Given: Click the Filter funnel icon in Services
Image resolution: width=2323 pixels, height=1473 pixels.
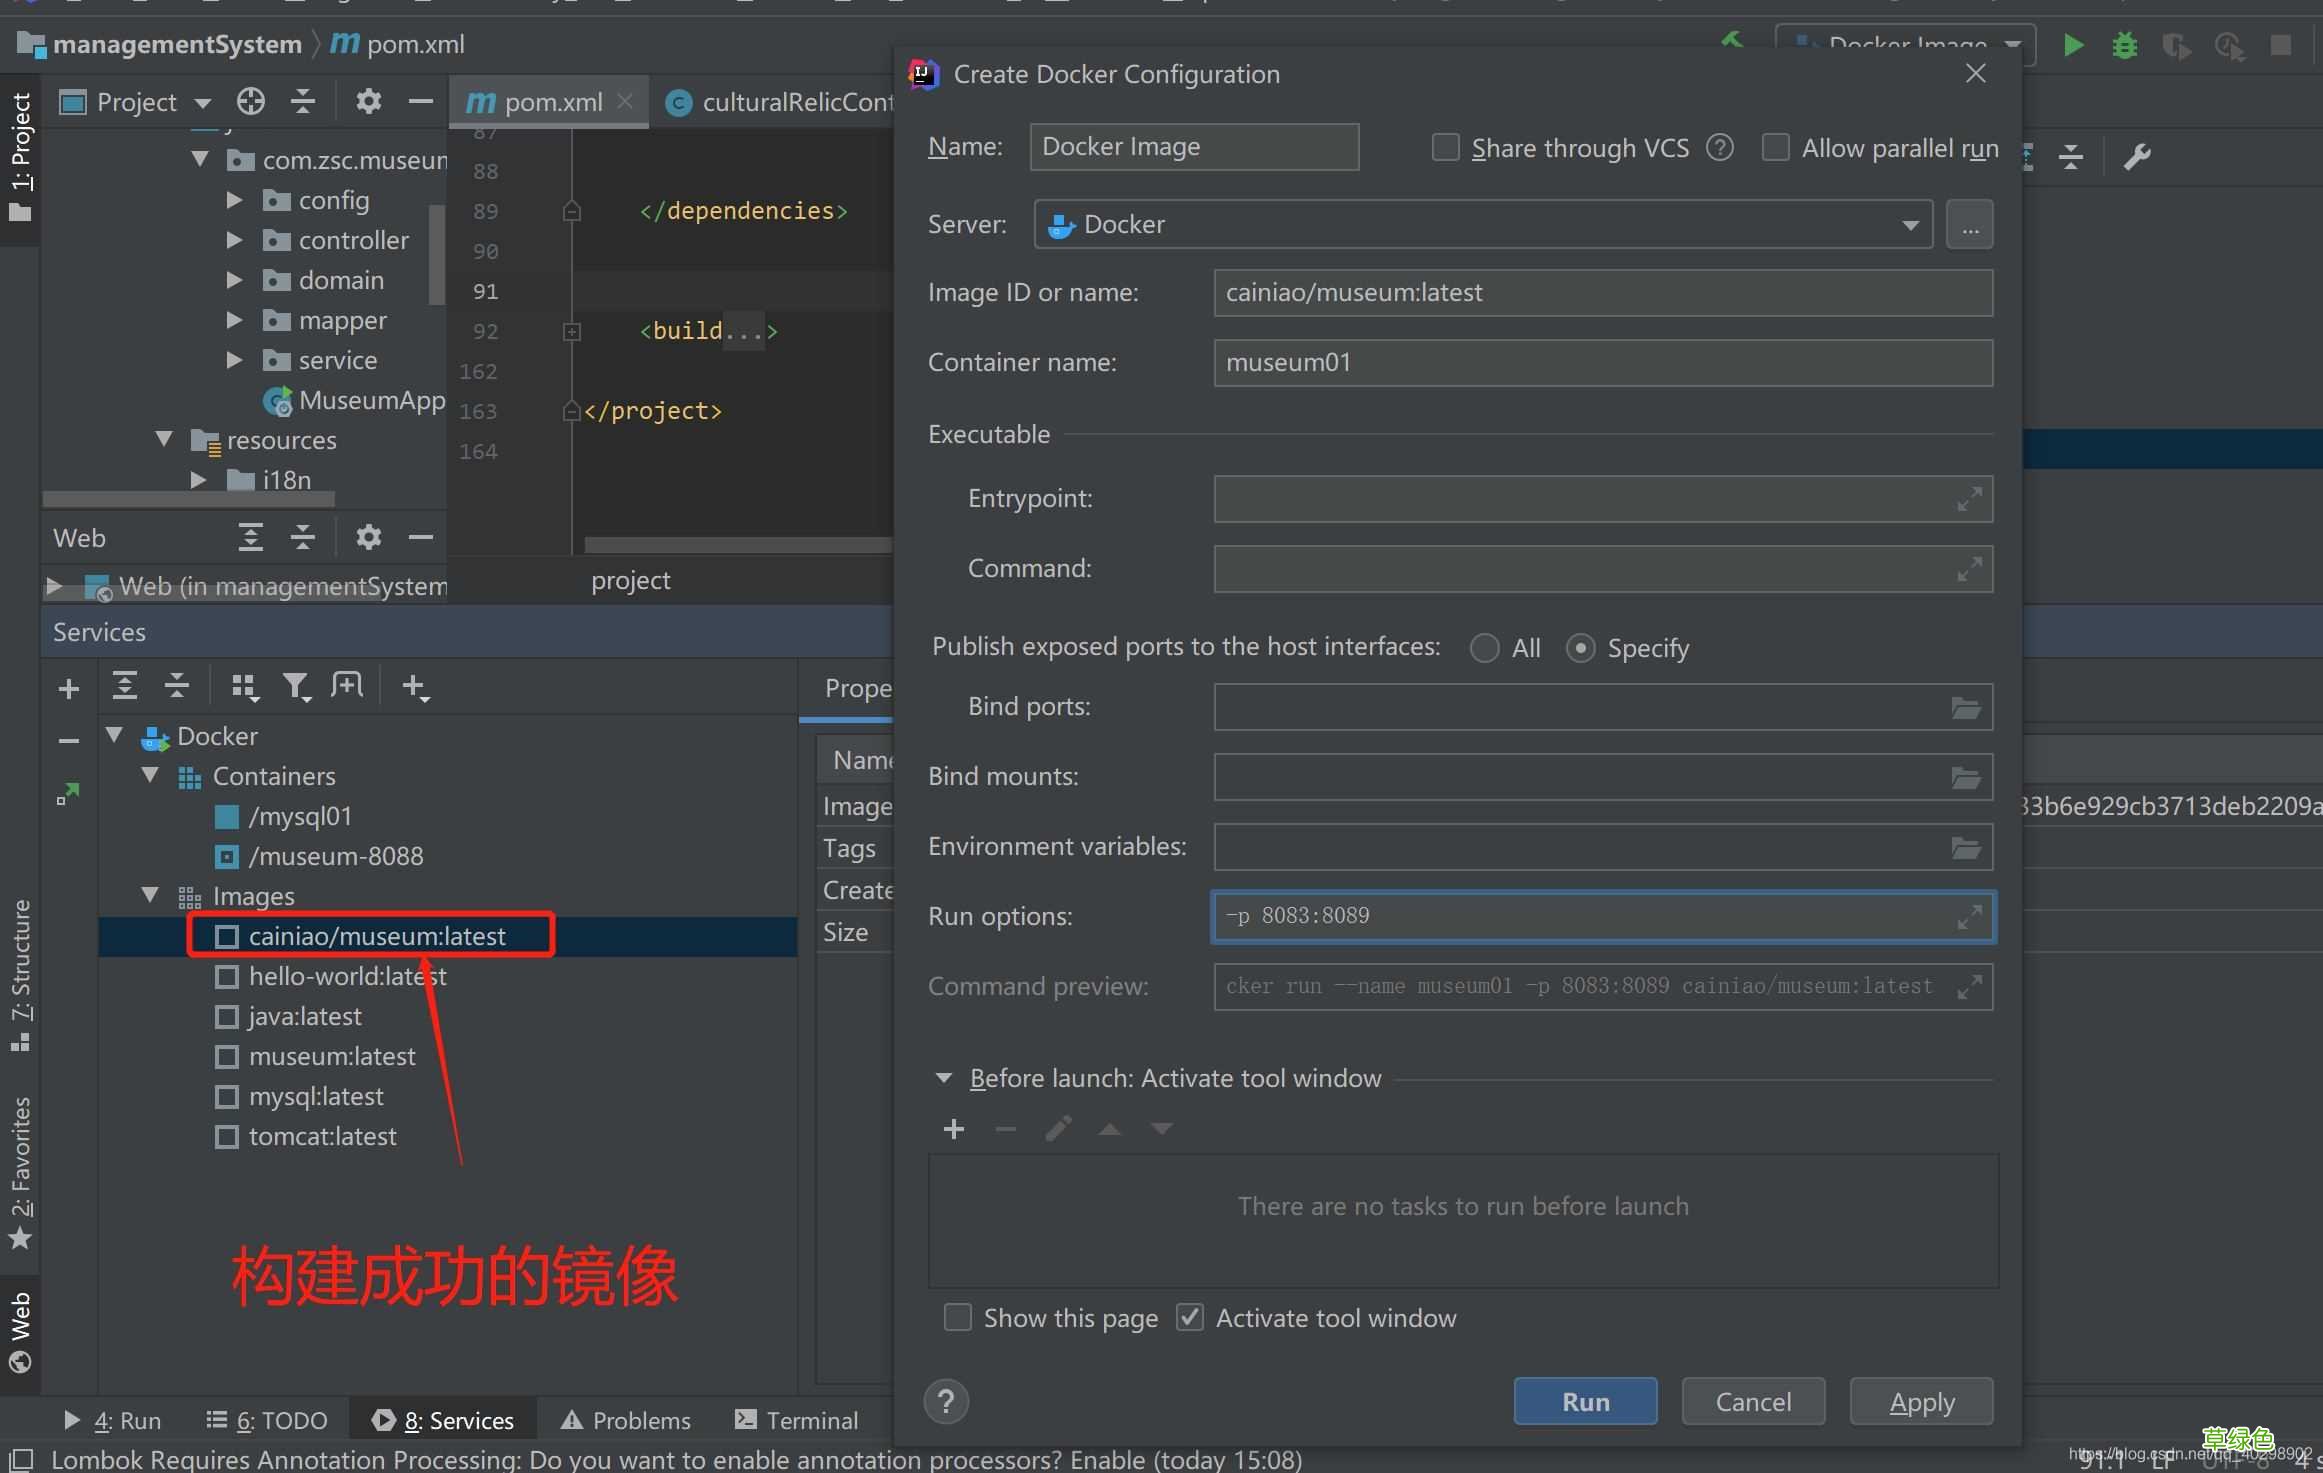Looking at the screenshot, I should [296, 687].
